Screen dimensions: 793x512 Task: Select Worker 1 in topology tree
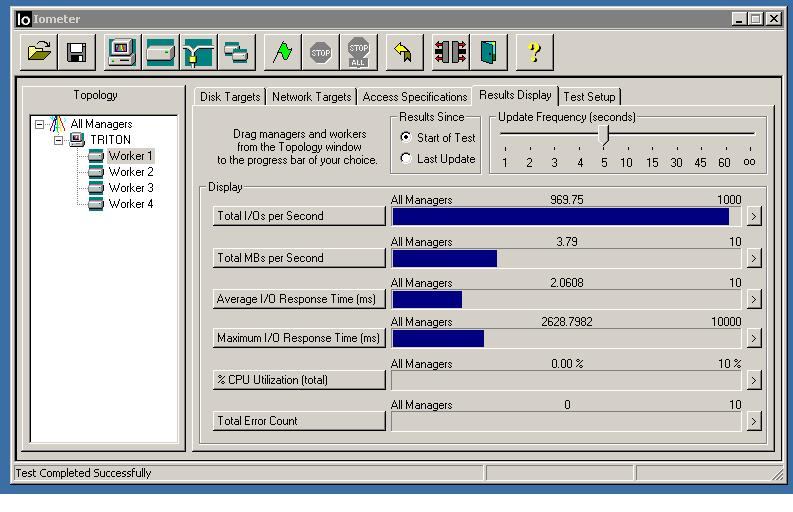coord(130,156)
